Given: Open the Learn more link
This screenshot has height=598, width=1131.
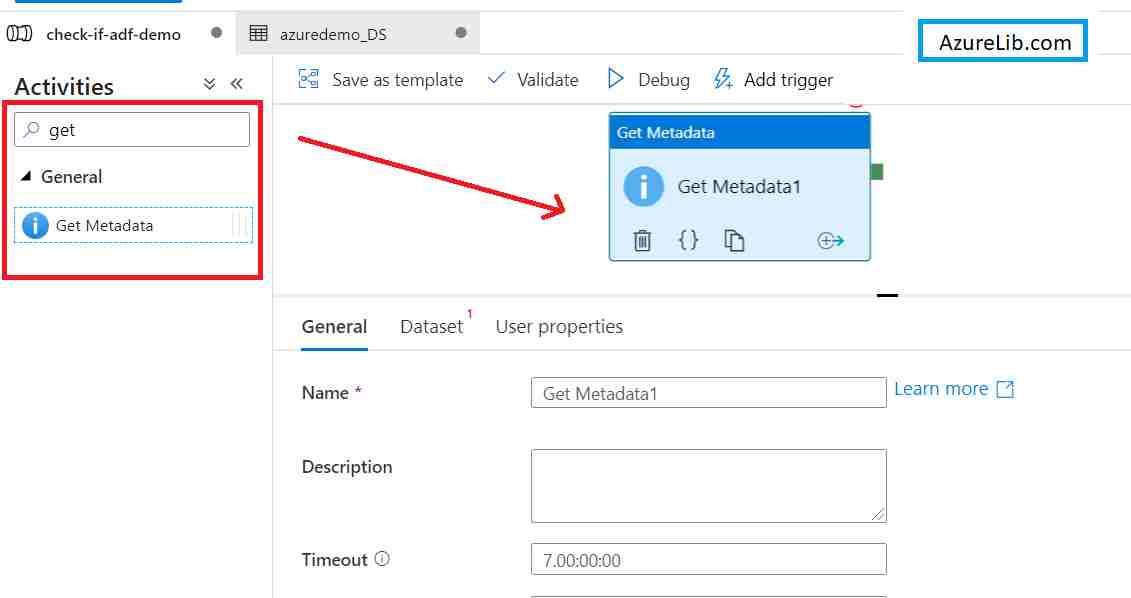Looking at the screenshot, I should [x=941, y=389].
